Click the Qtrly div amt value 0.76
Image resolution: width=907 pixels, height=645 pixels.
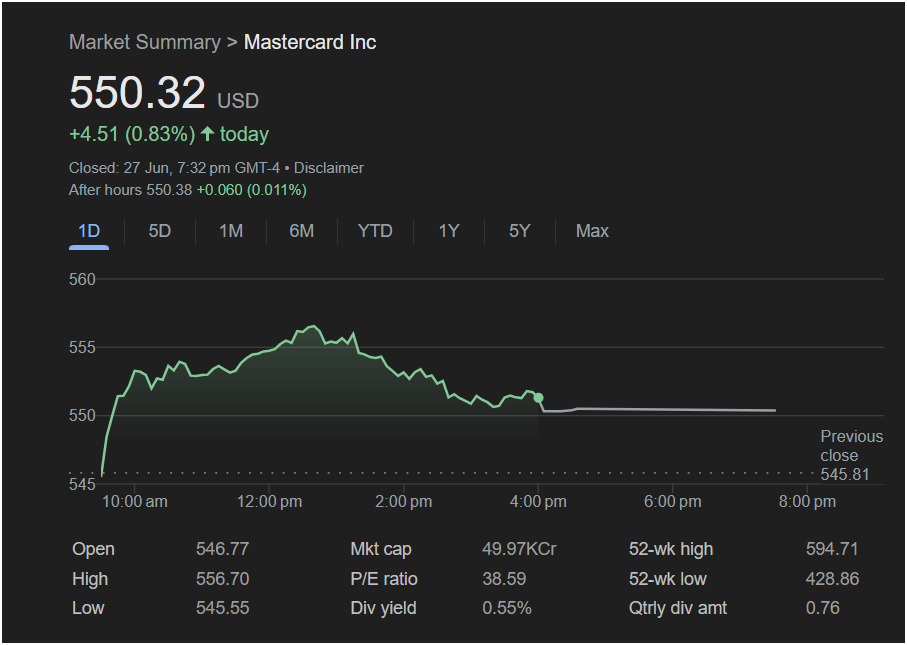tap(823, 608)
